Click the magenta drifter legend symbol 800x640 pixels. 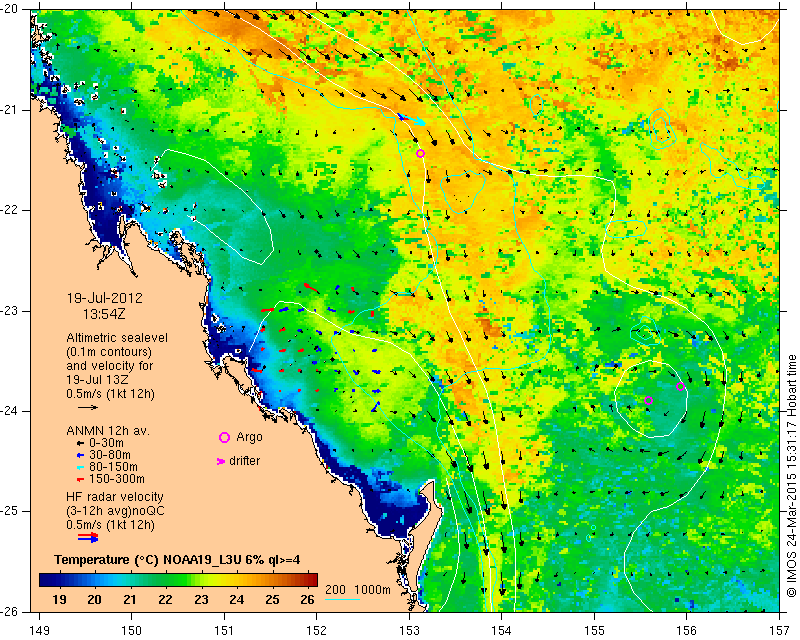click(221, 461)
